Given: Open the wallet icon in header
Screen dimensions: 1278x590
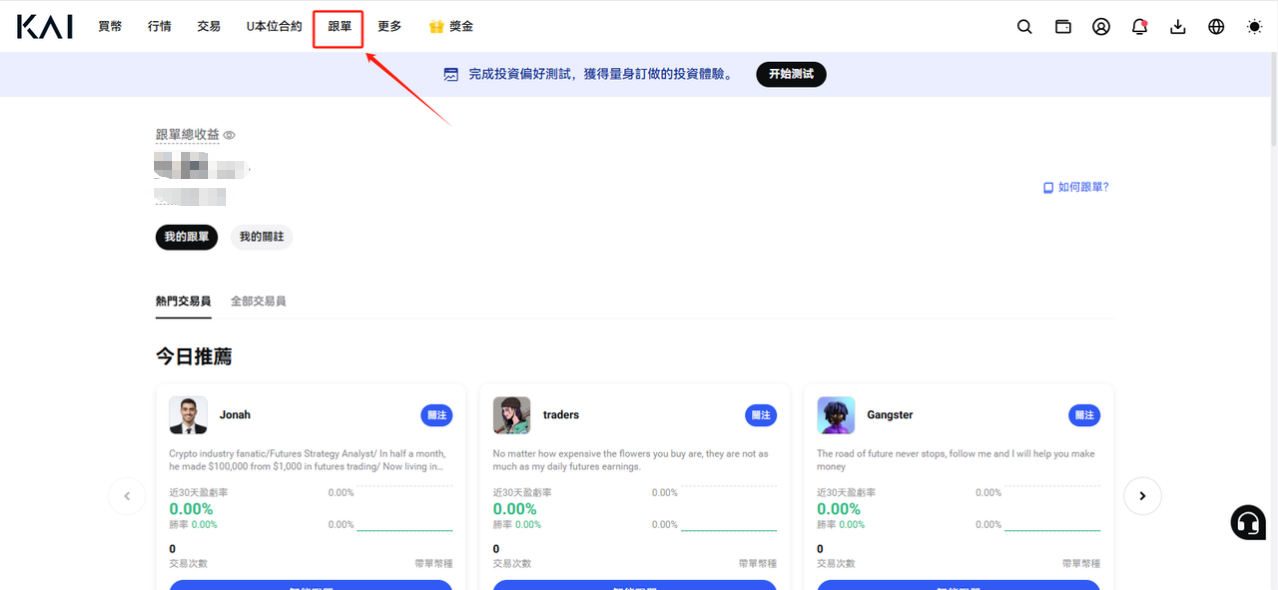Looking at the screenshot, I should [1063, 27].
